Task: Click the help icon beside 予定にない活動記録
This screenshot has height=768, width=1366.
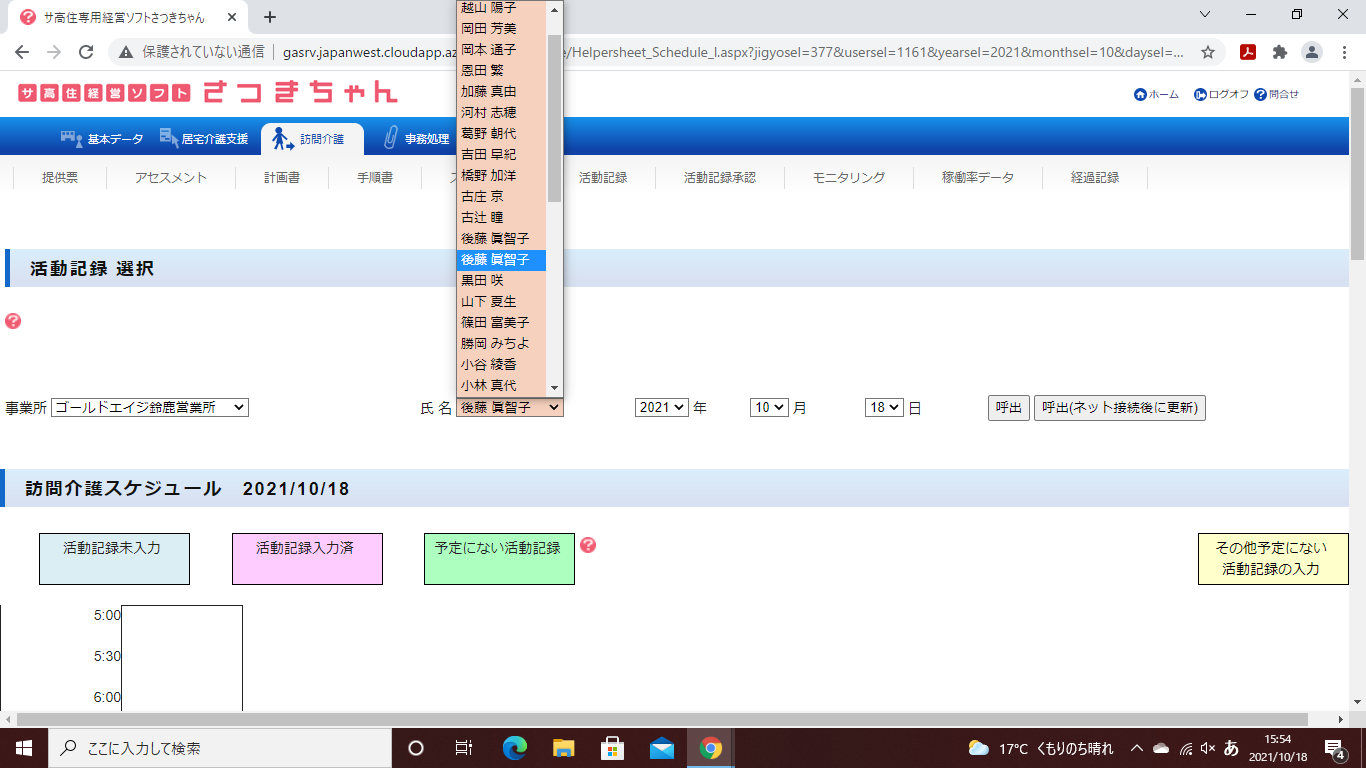Action: point(588,545)
